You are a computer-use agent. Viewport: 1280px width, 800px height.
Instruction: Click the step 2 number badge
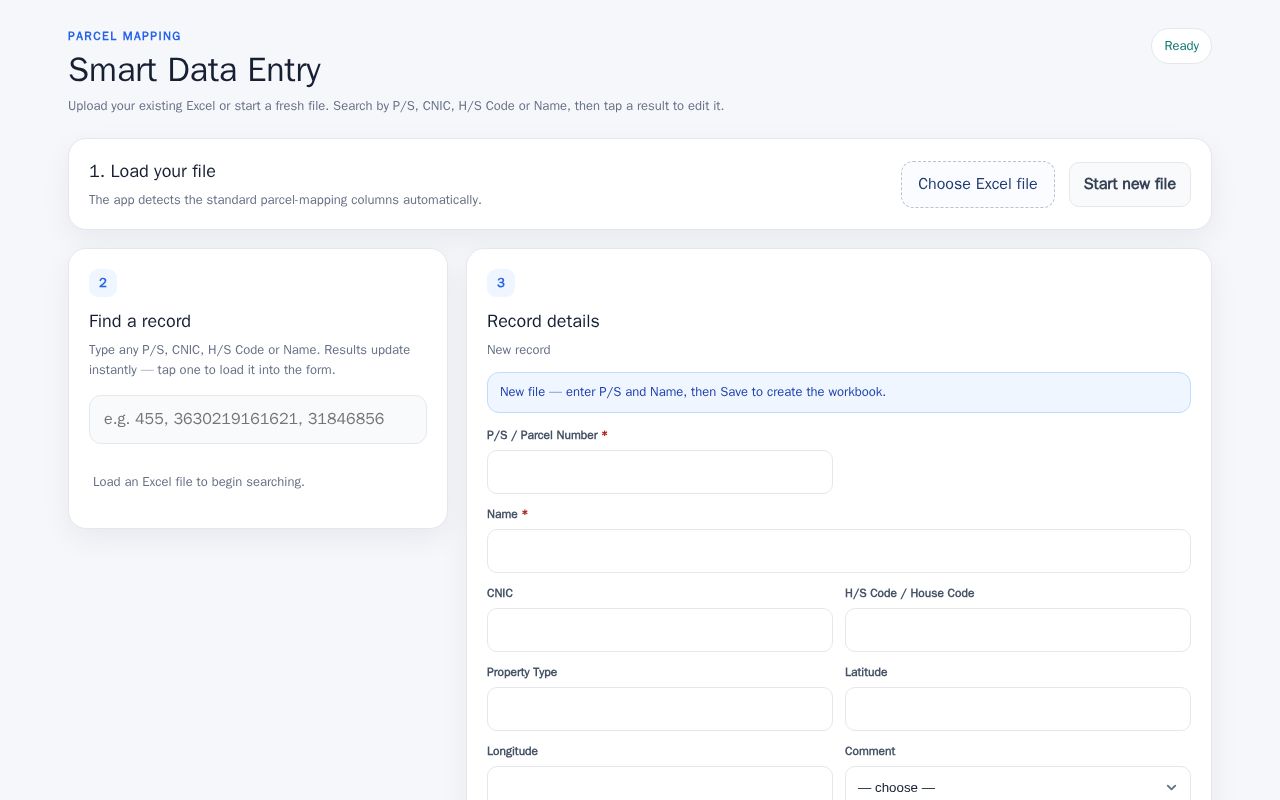pos(103,283)
